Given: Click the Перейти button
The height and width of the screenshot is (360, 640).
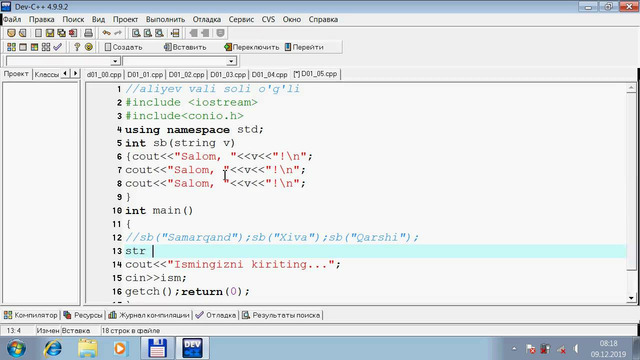Looking at the screenshot, I should tap(304, 47).
